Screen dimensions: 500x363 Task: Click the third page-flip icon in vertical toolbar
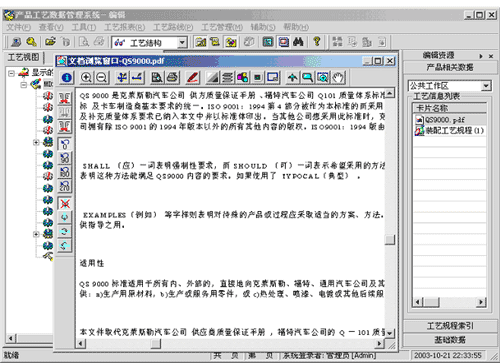tap(65, 127)
